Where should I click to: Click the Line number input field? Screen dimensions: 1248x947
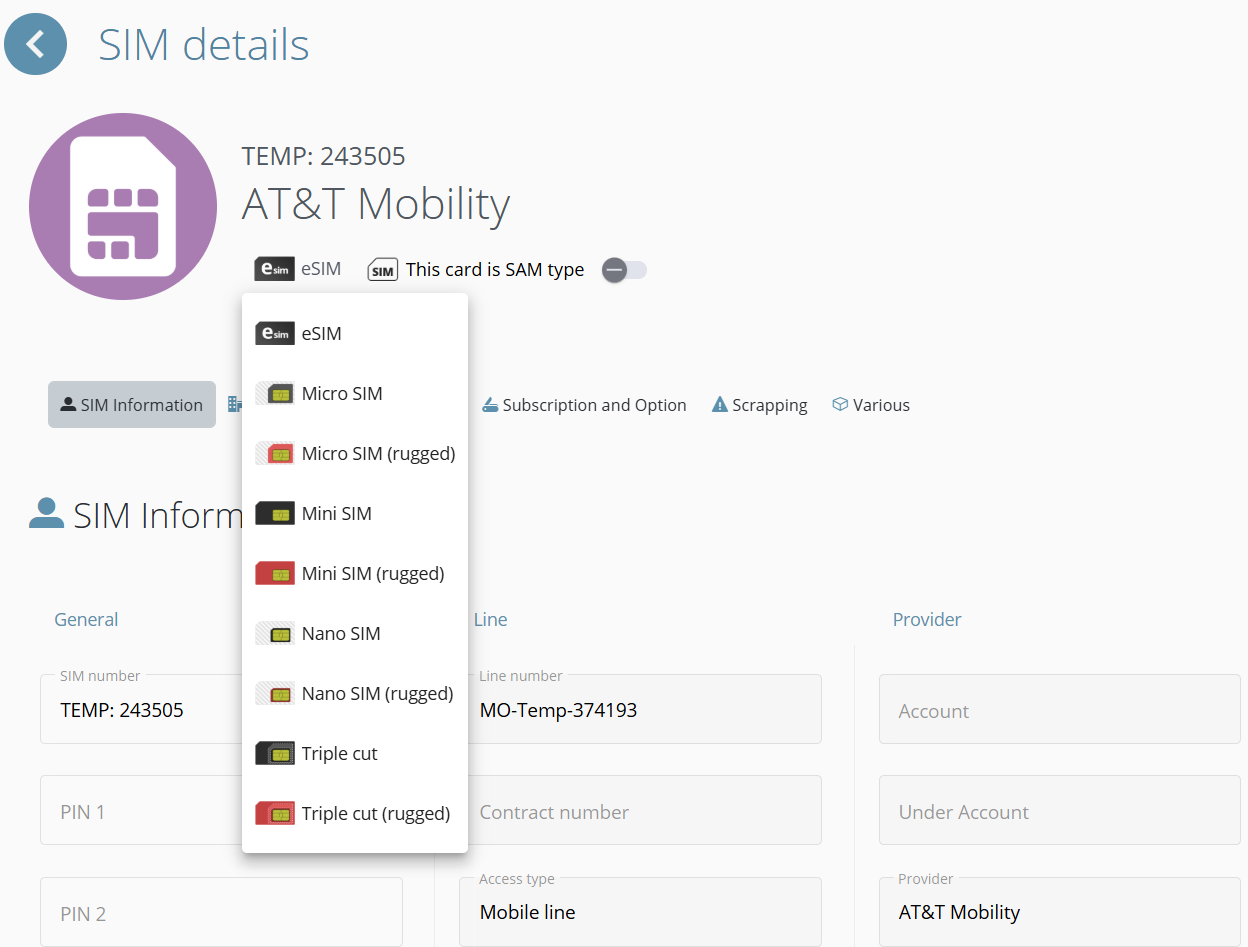640,711
